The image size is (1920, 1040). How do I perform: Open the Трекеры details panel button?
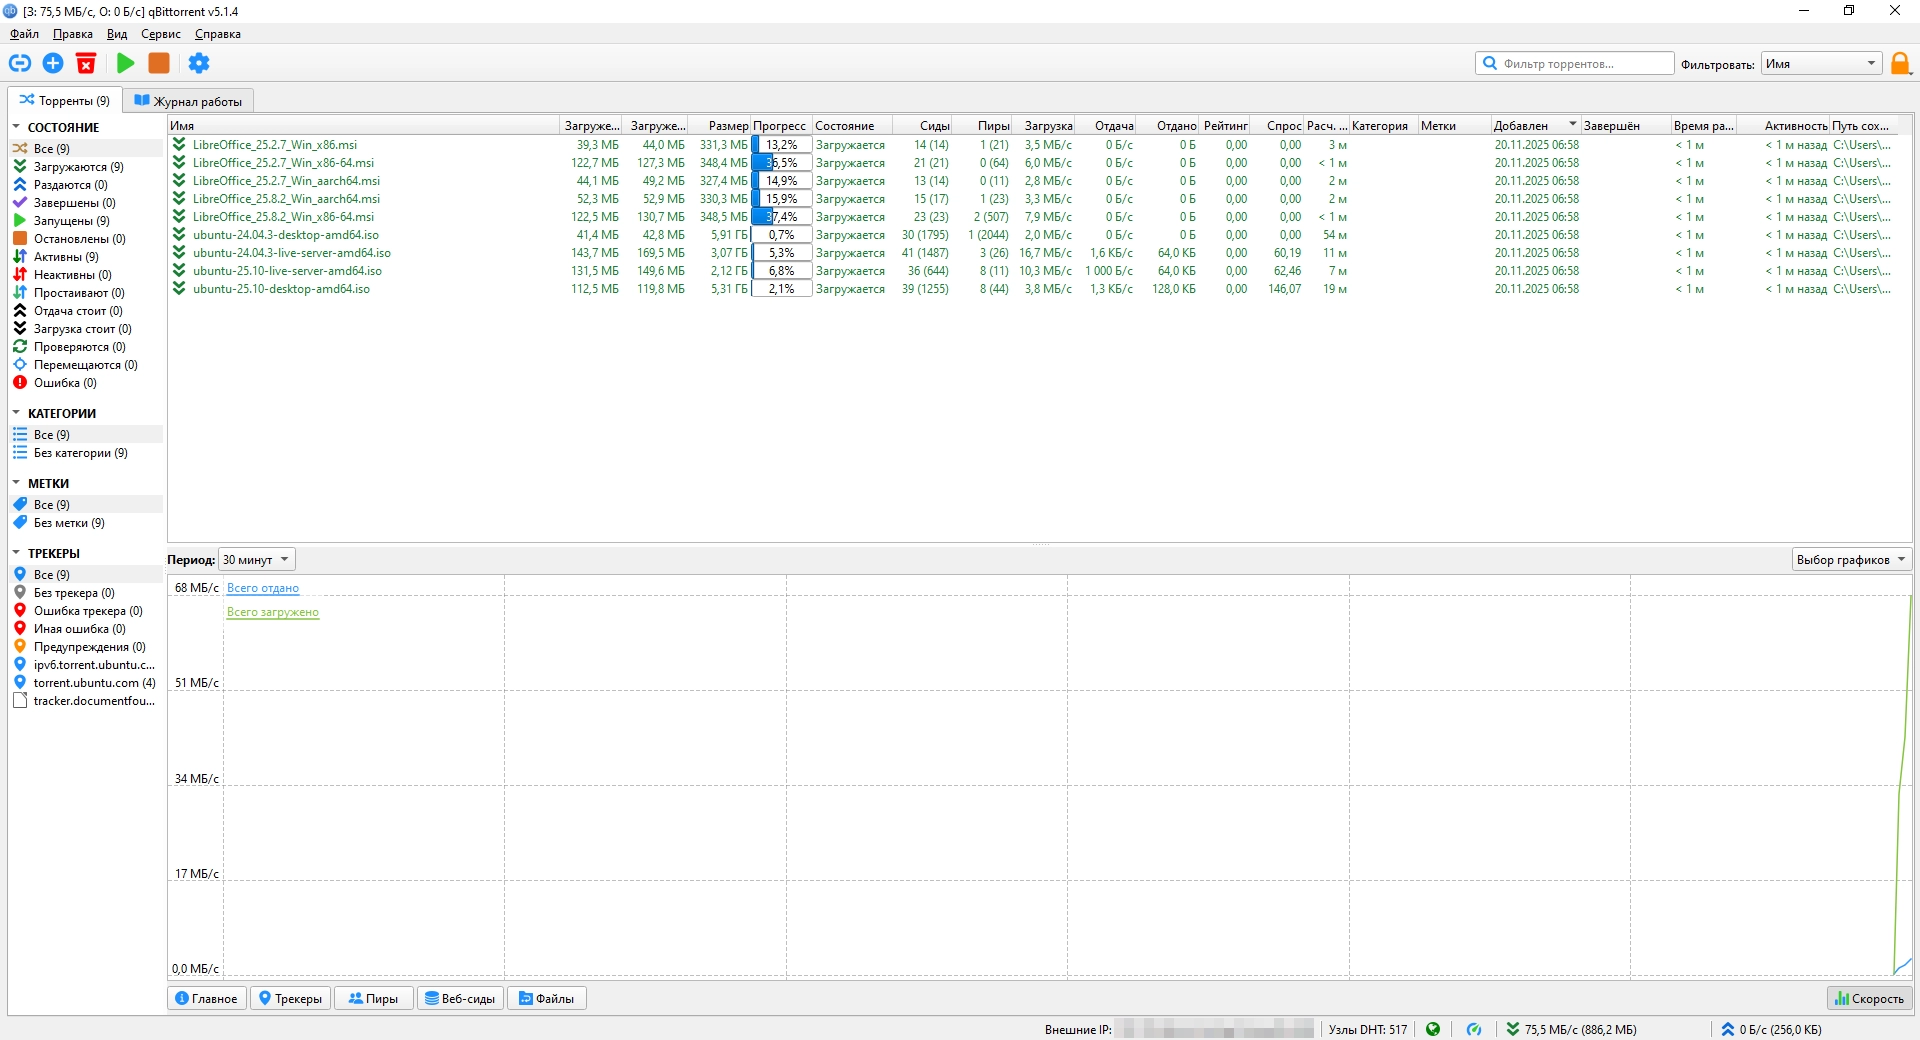[290, 998]
